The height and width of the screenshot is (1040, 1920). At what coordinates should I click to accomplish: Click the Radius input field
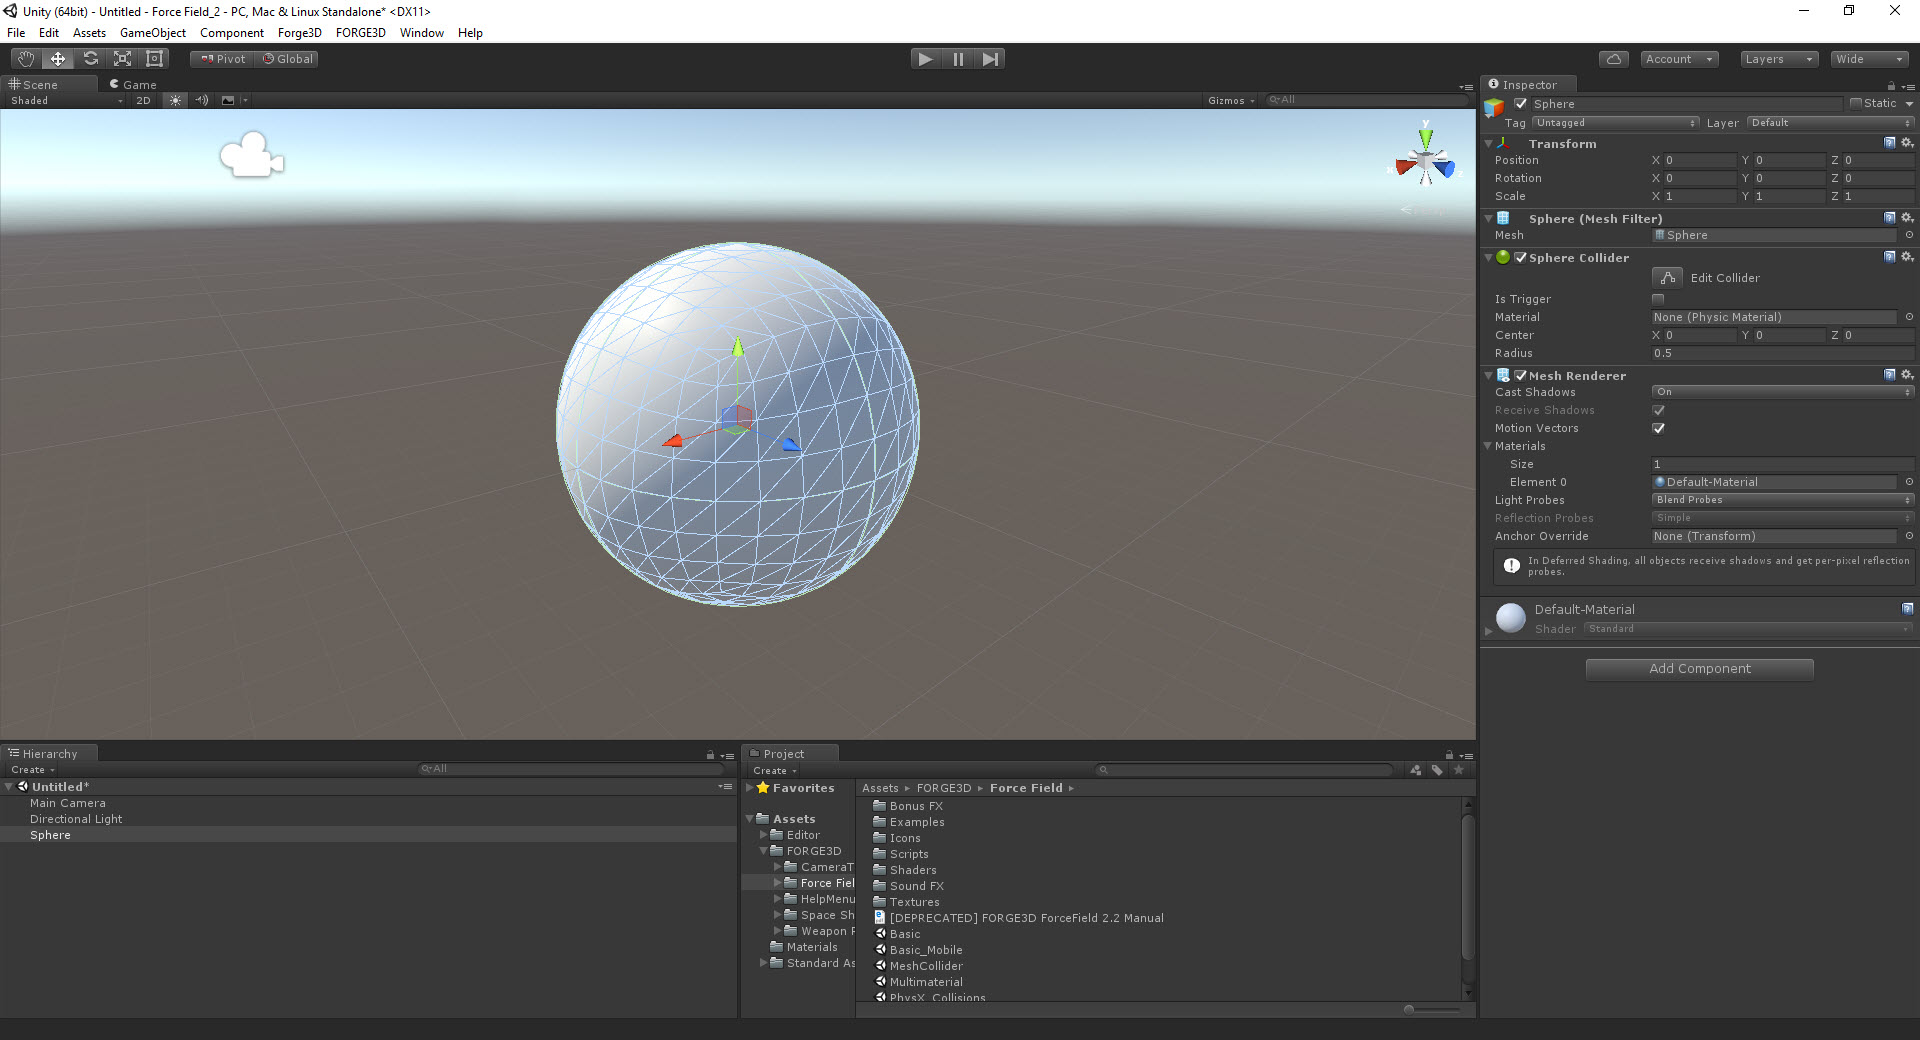(x=1782, y=353)
